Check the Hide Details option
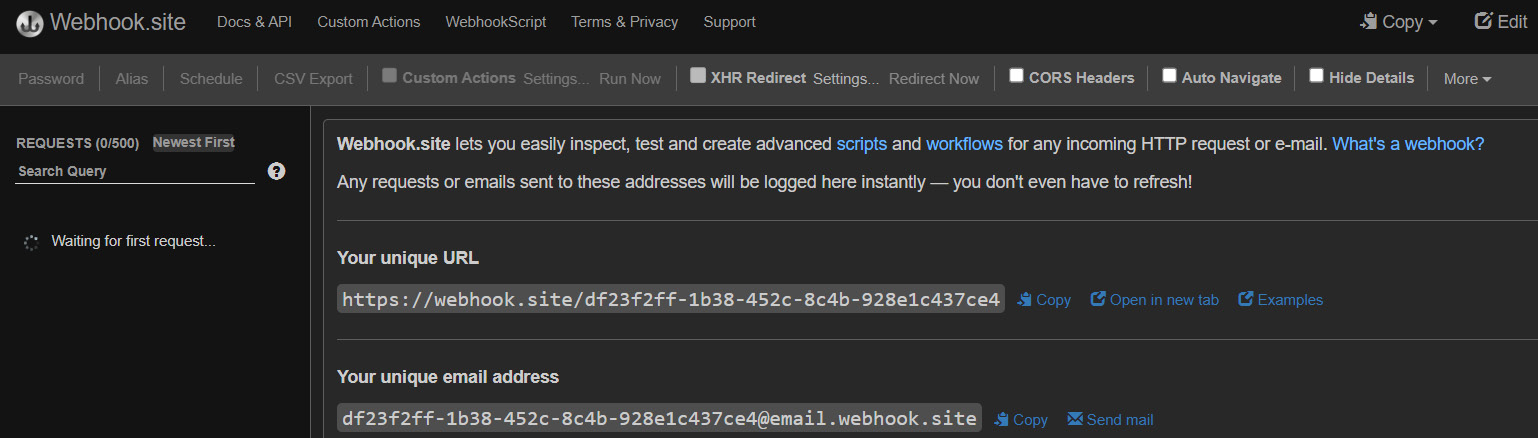This screenshot has width=1538, height=438. 1316,75
